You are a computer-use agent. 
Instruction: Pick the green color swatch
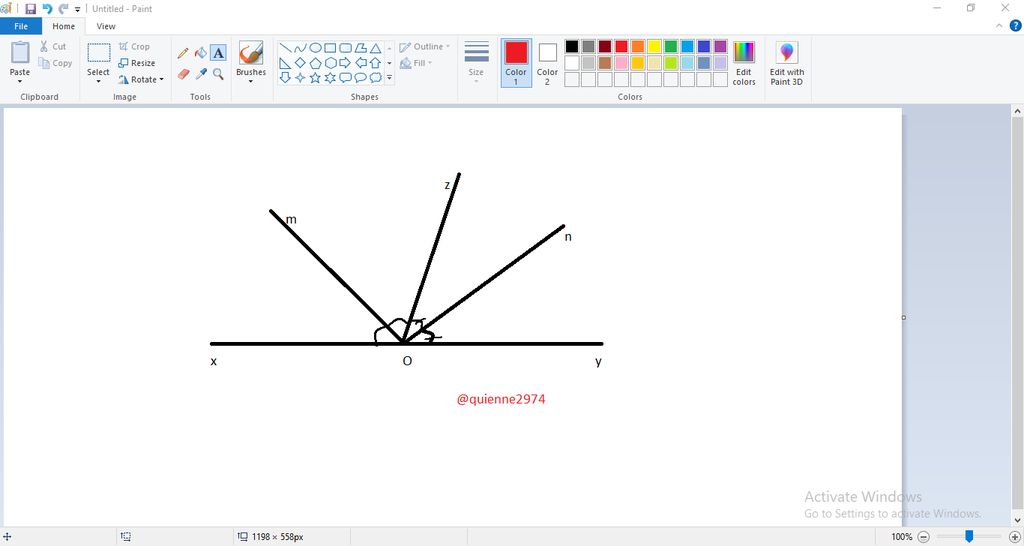coord(671,46)
